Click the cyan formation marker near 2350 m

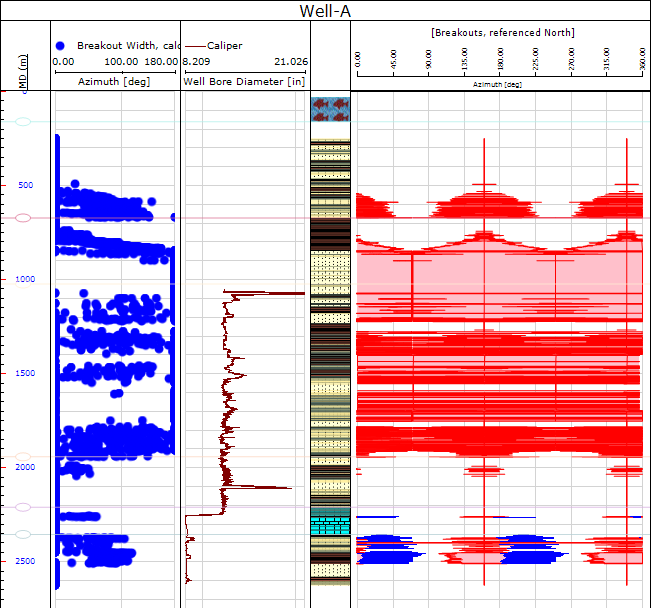[24, 534]
